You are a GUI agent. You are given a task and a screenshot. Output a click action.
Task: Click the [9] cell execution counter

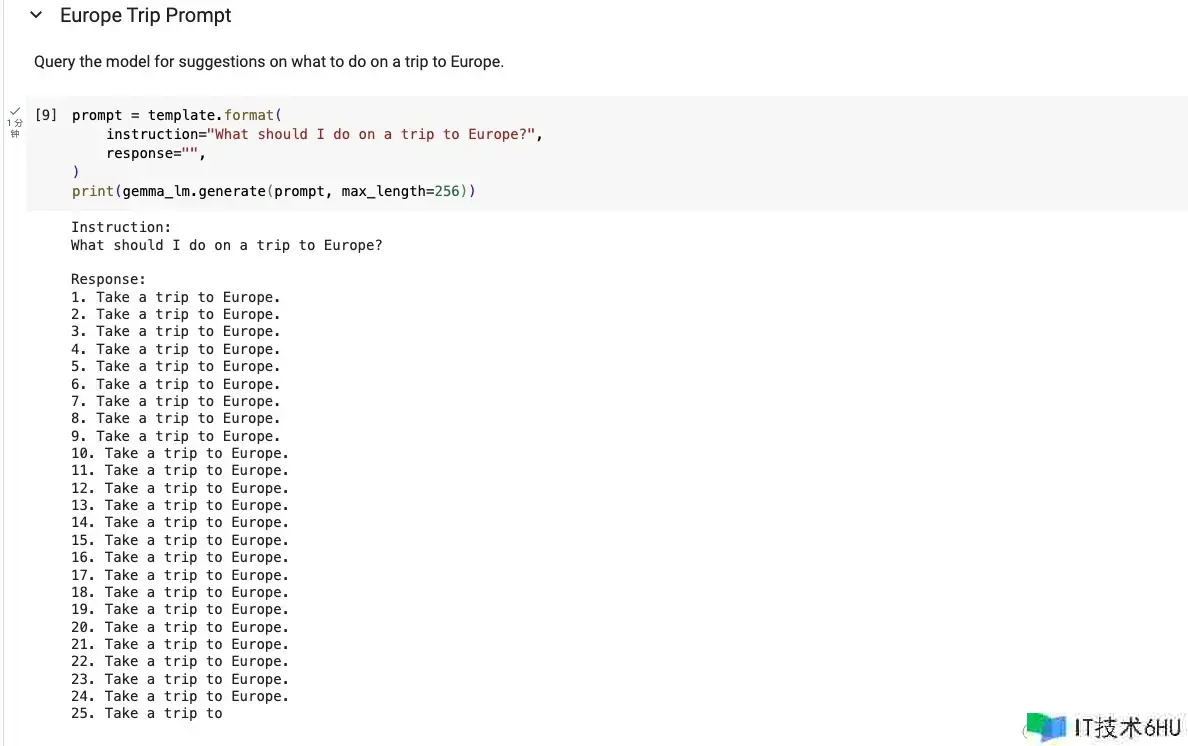(x=46, y=115)
